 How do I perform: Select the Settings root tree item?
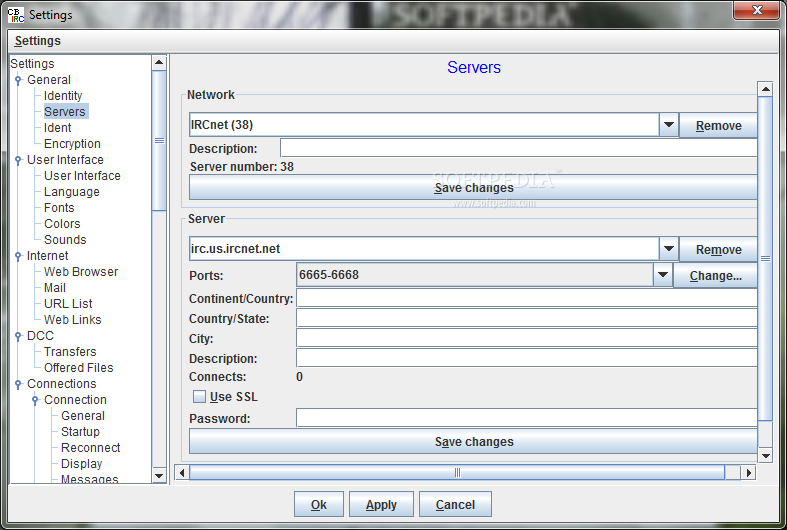32,64
